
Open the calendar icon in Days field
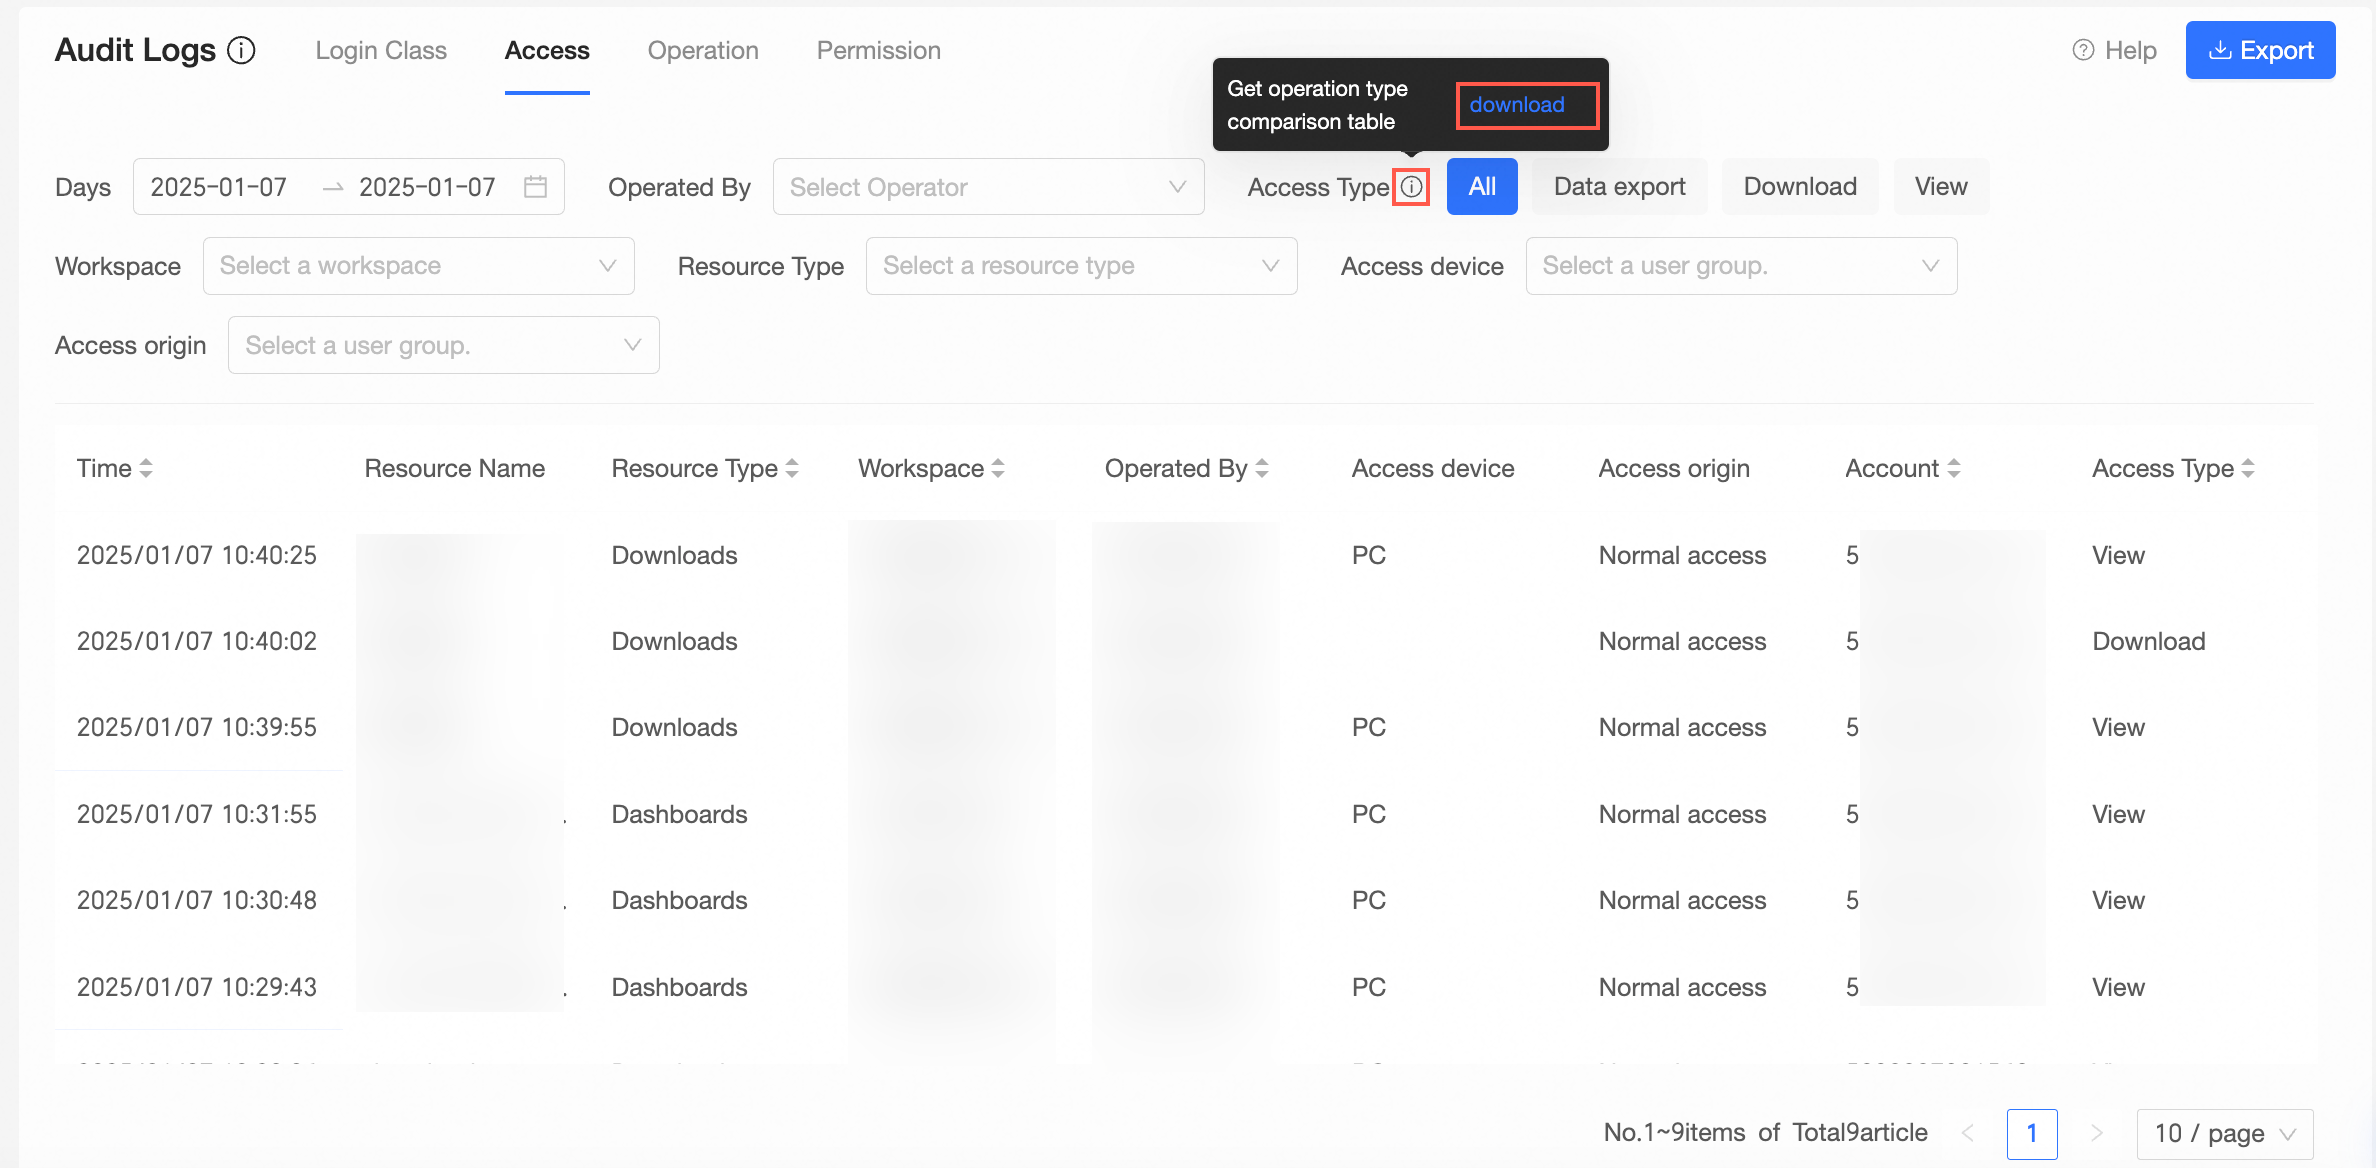536,187
